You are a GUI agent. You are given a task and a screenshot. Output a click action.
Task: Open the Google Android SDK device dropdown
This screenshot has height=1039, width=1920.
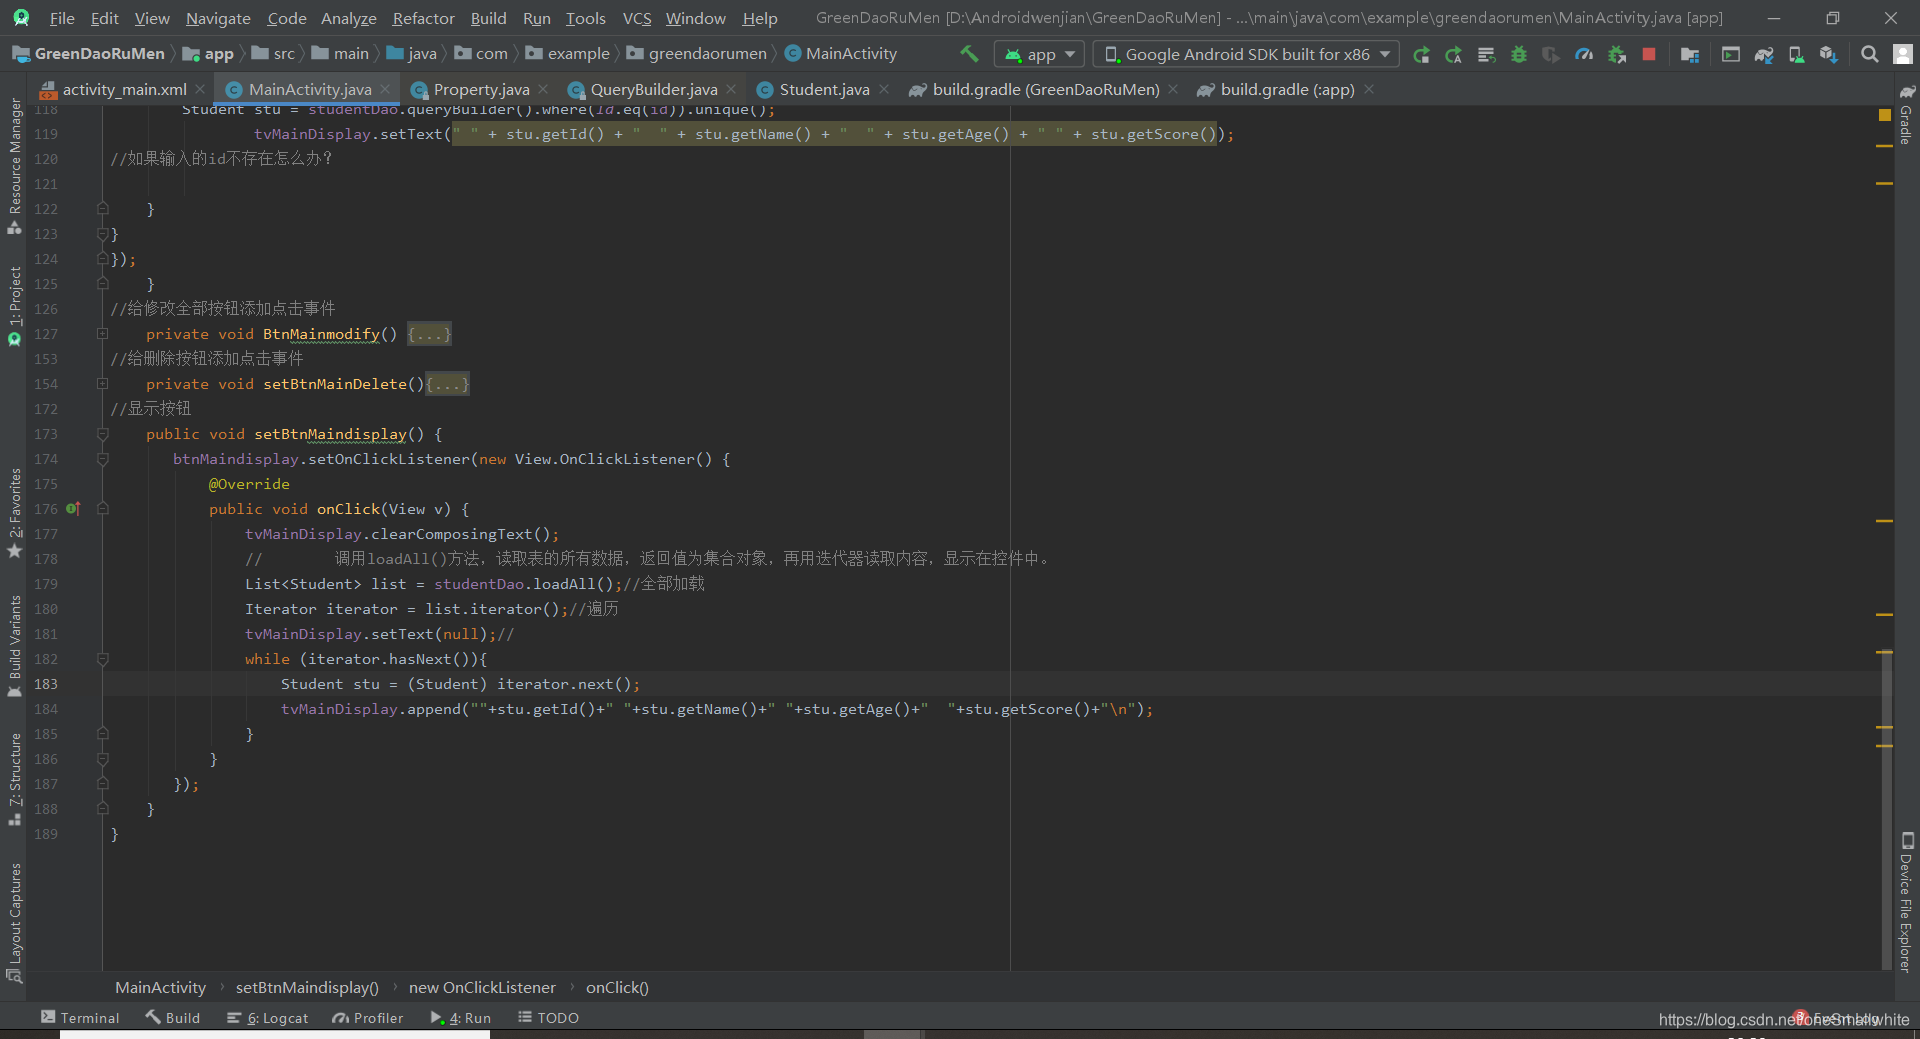pyautogui.click(x=1246, y=54)
